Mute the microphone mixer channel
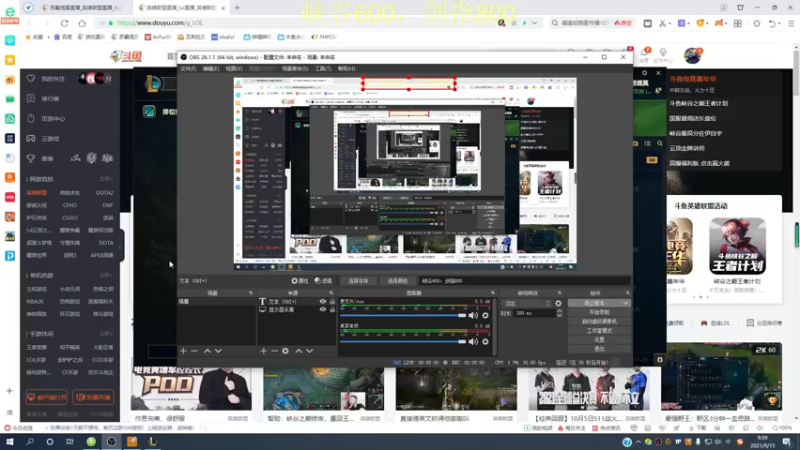The image size is (800, 450). pos(473,315)
